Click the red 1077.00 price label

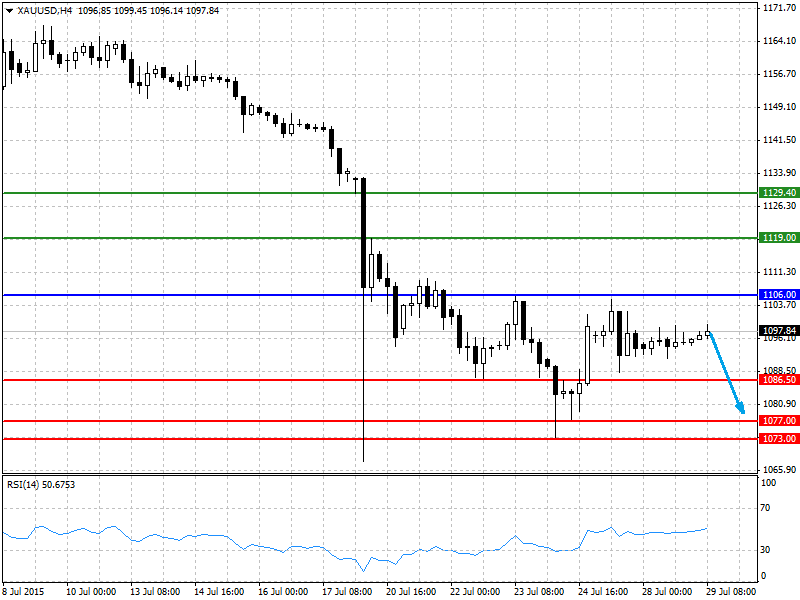[x=779, y=421]
